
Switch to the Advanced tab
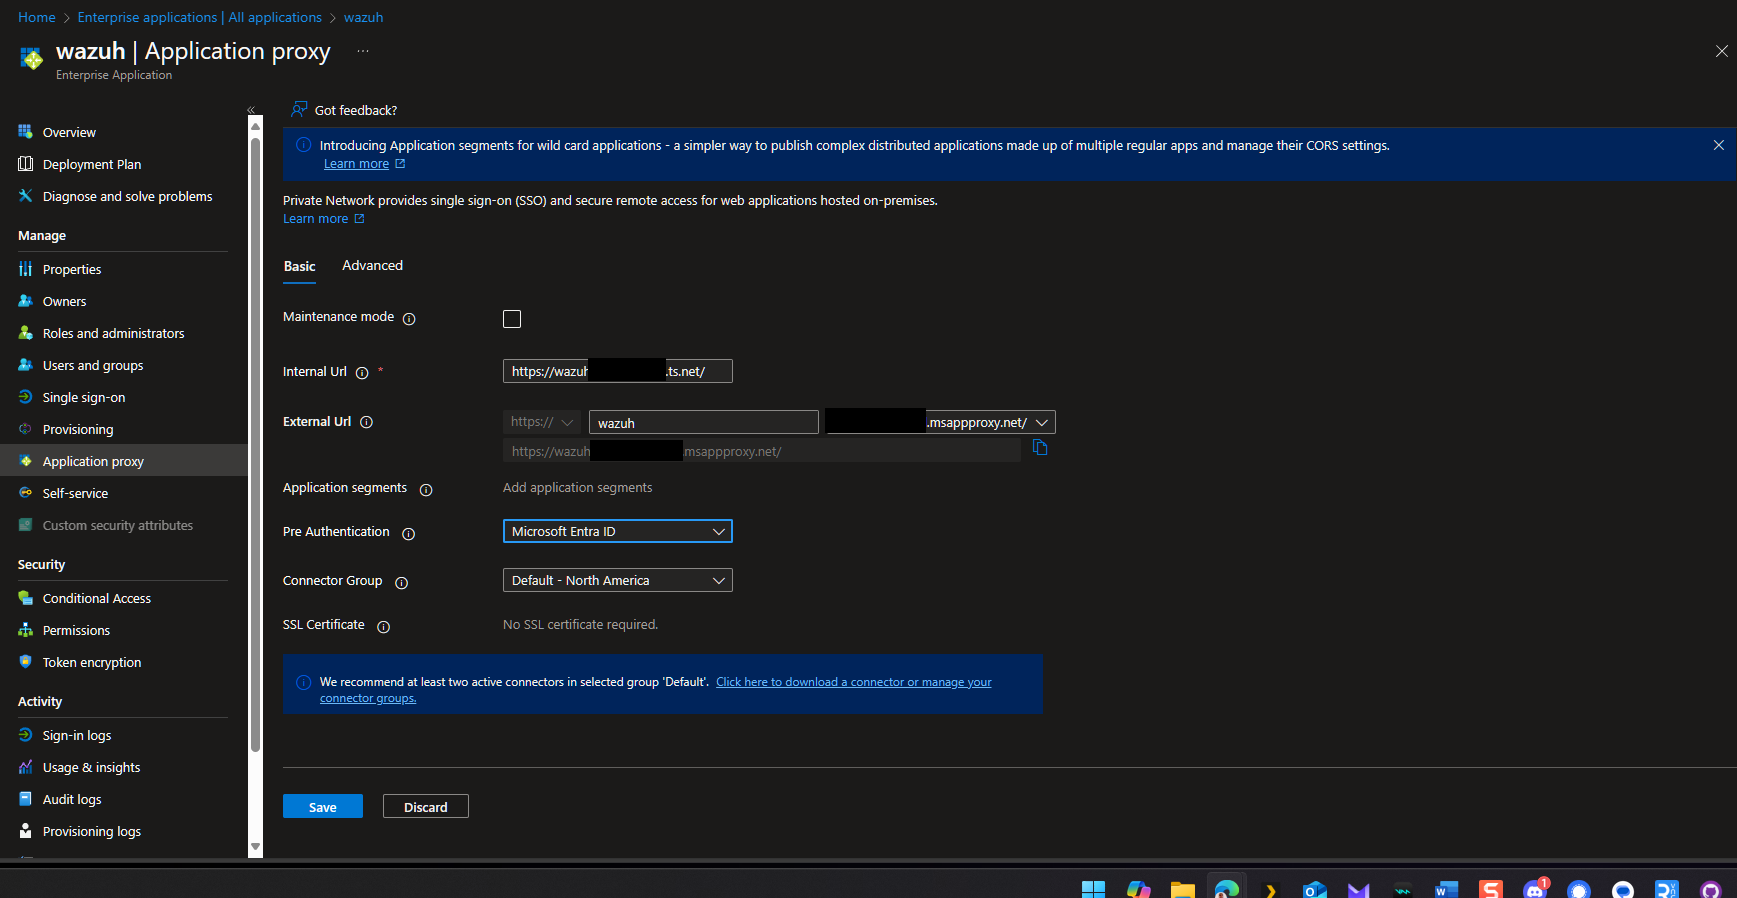pos(373,265)
